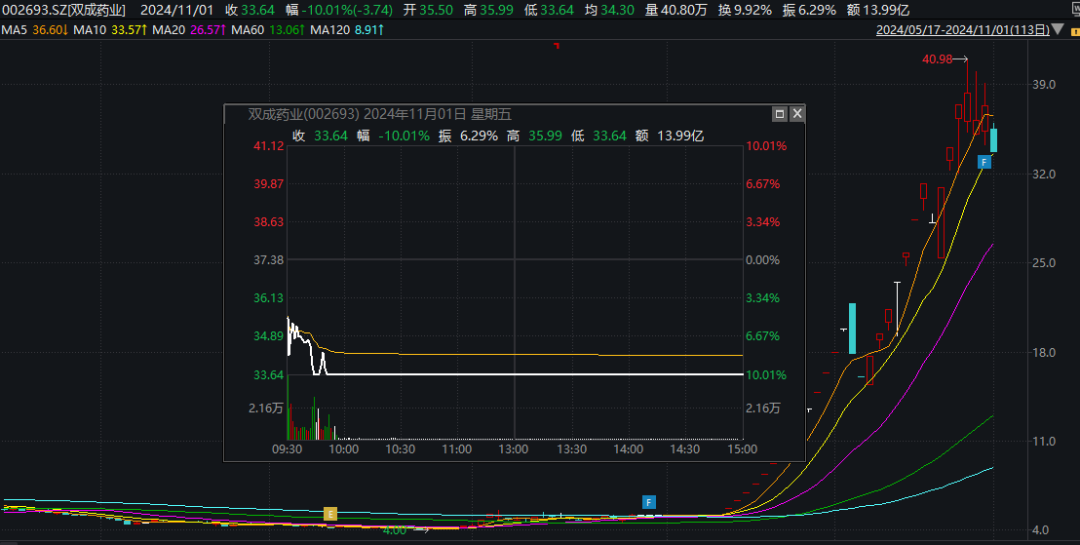Click the popup title 双成药业(002693) 2024年11月01日 星期五
The width and height of the screenshot is (1080, 545).
tap(380, 114)
